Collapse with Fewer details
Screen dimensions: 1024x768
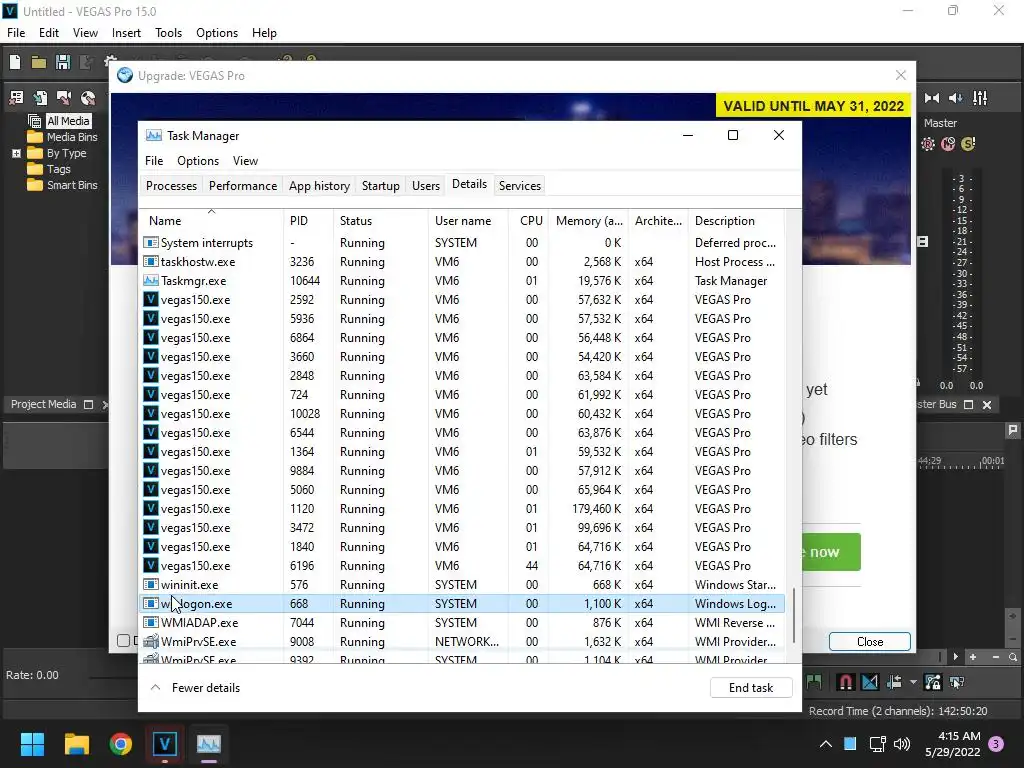(x=196, y=688)
